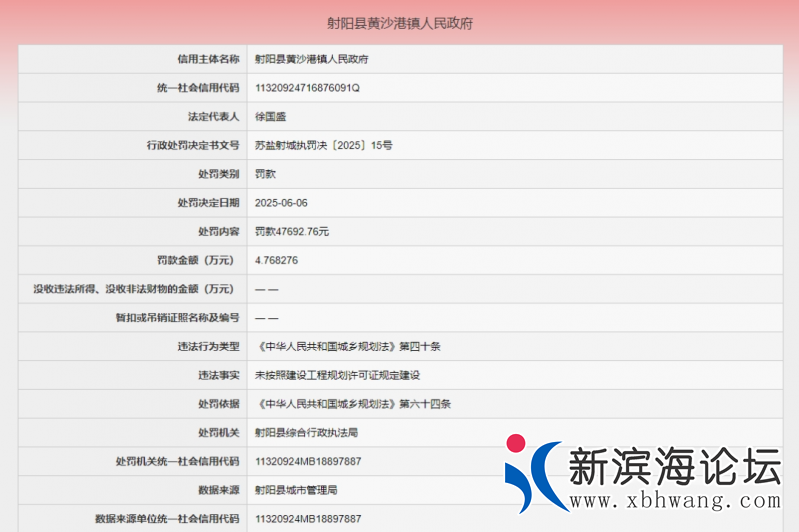Select the fine amount 4.768276

point(277,260)
